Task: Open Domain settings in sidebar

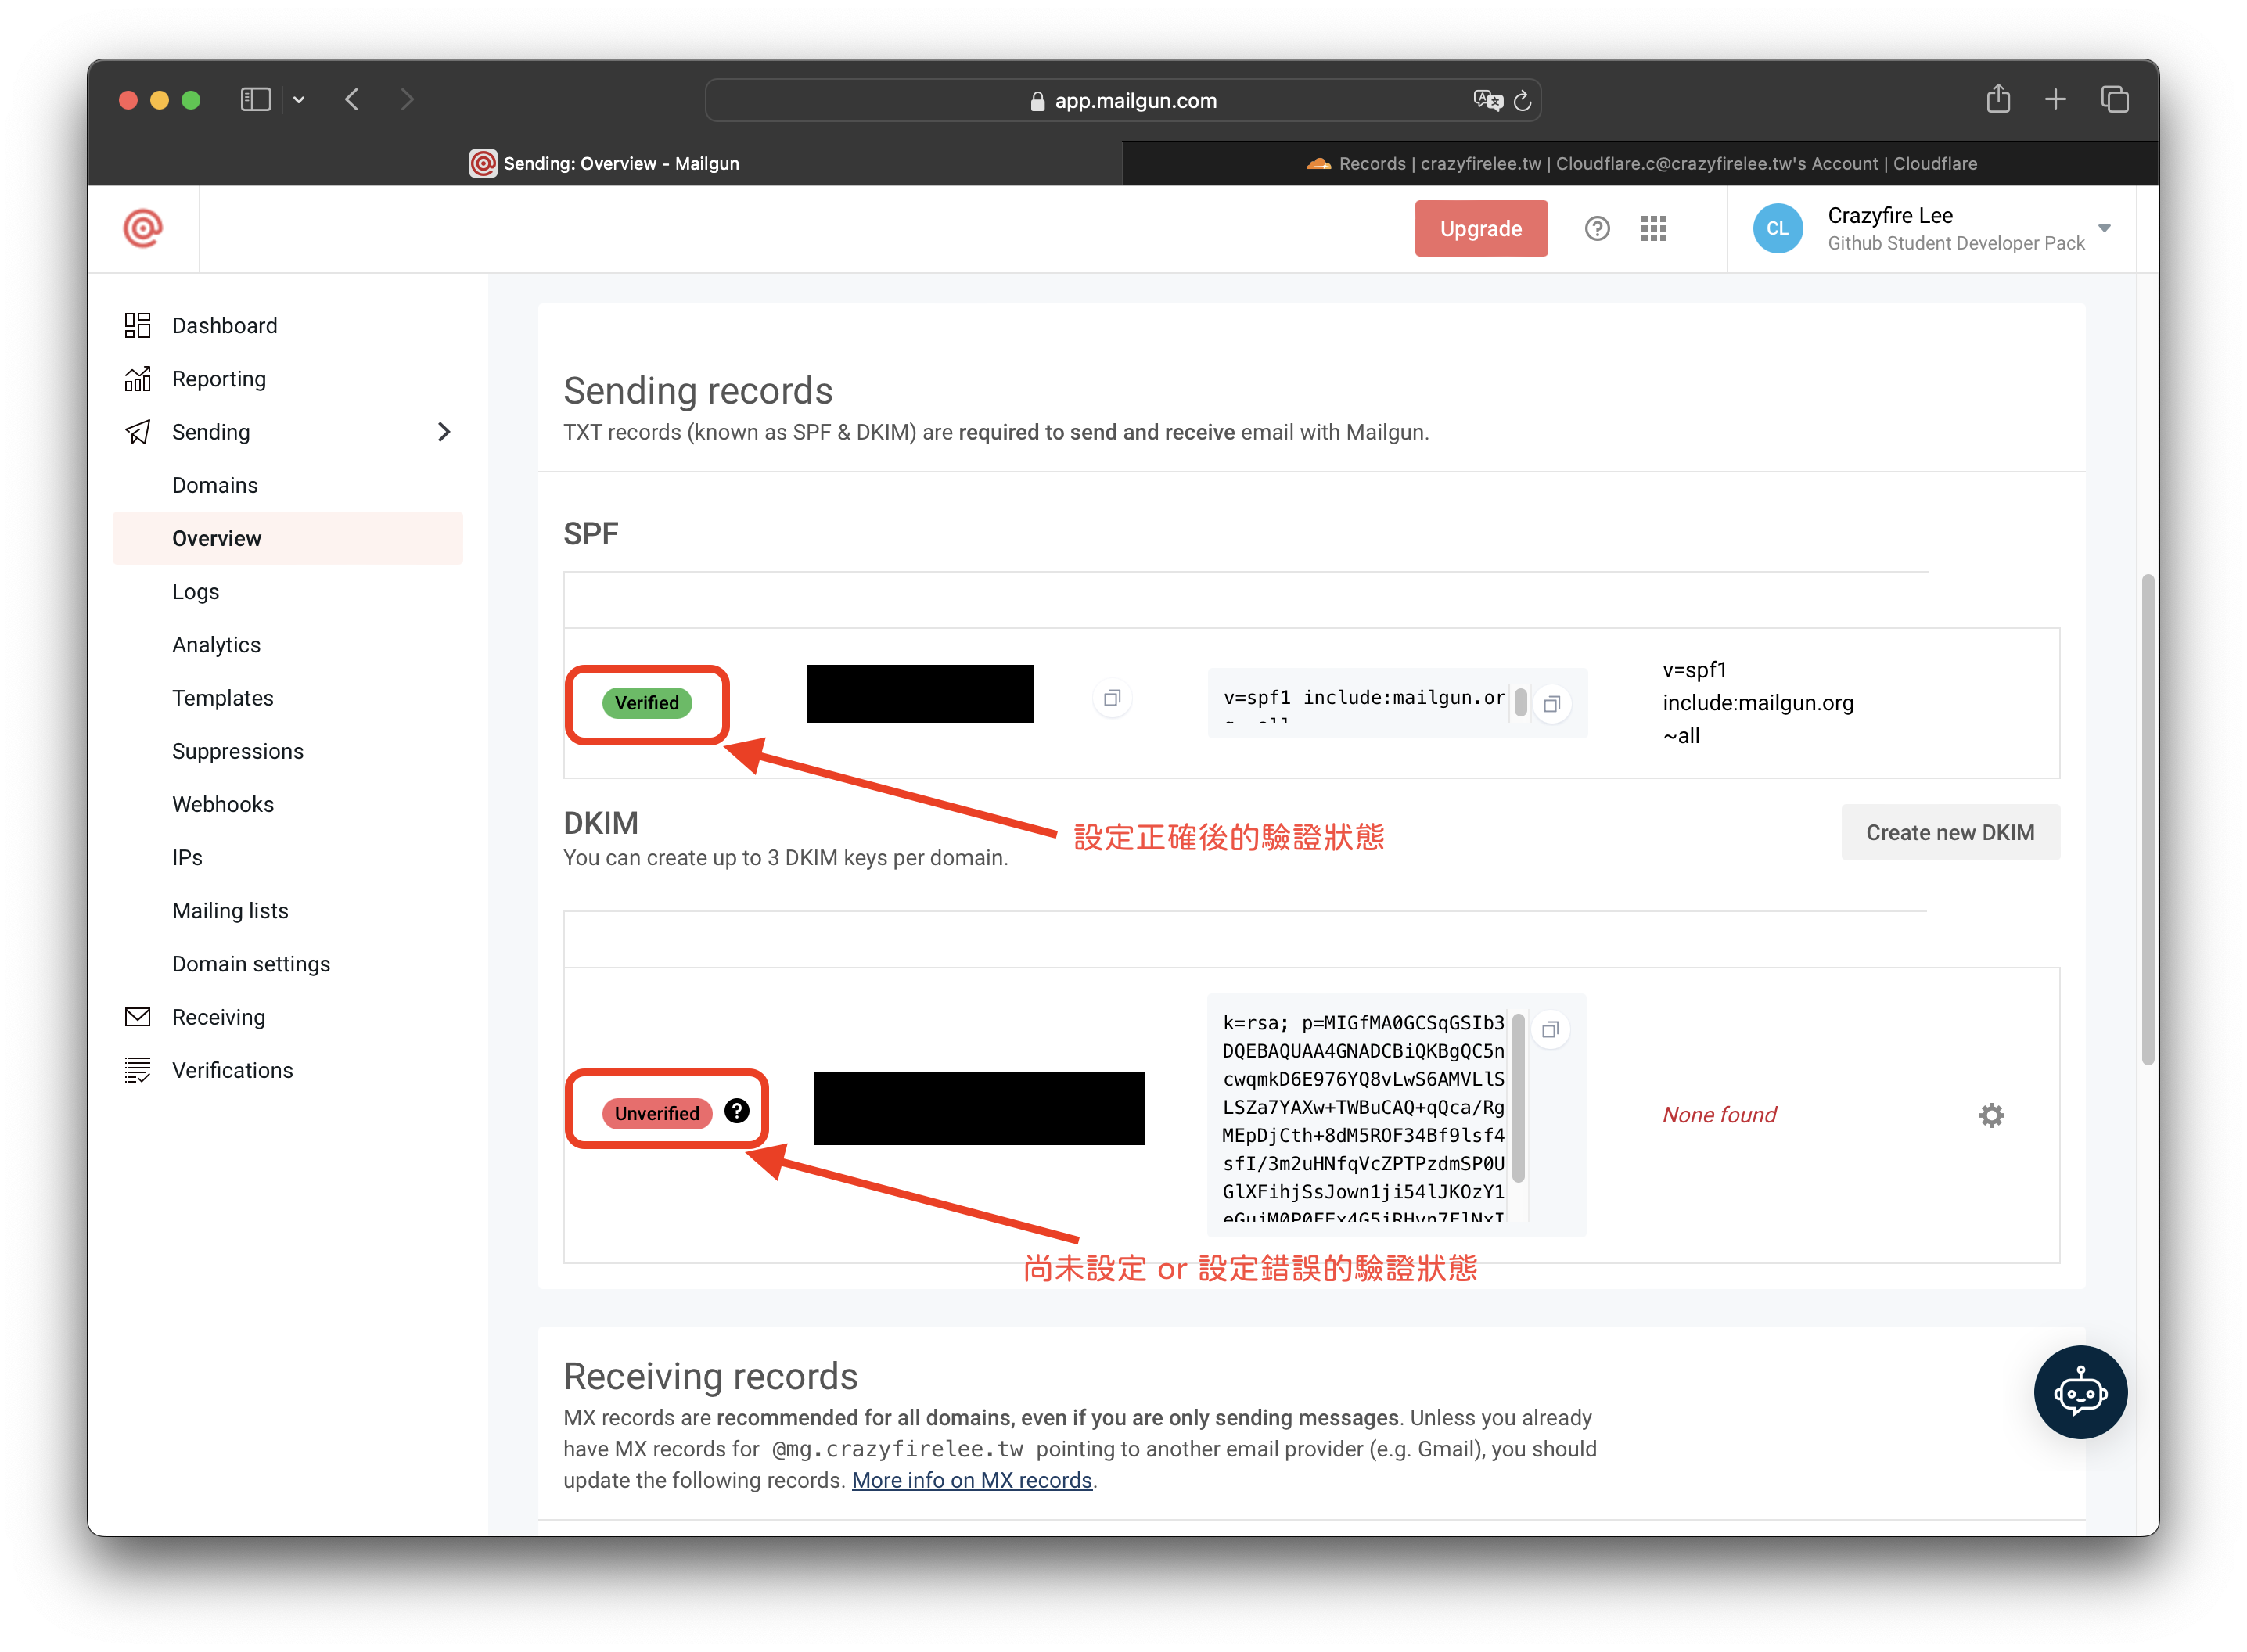Action: (x=250, y=964)
